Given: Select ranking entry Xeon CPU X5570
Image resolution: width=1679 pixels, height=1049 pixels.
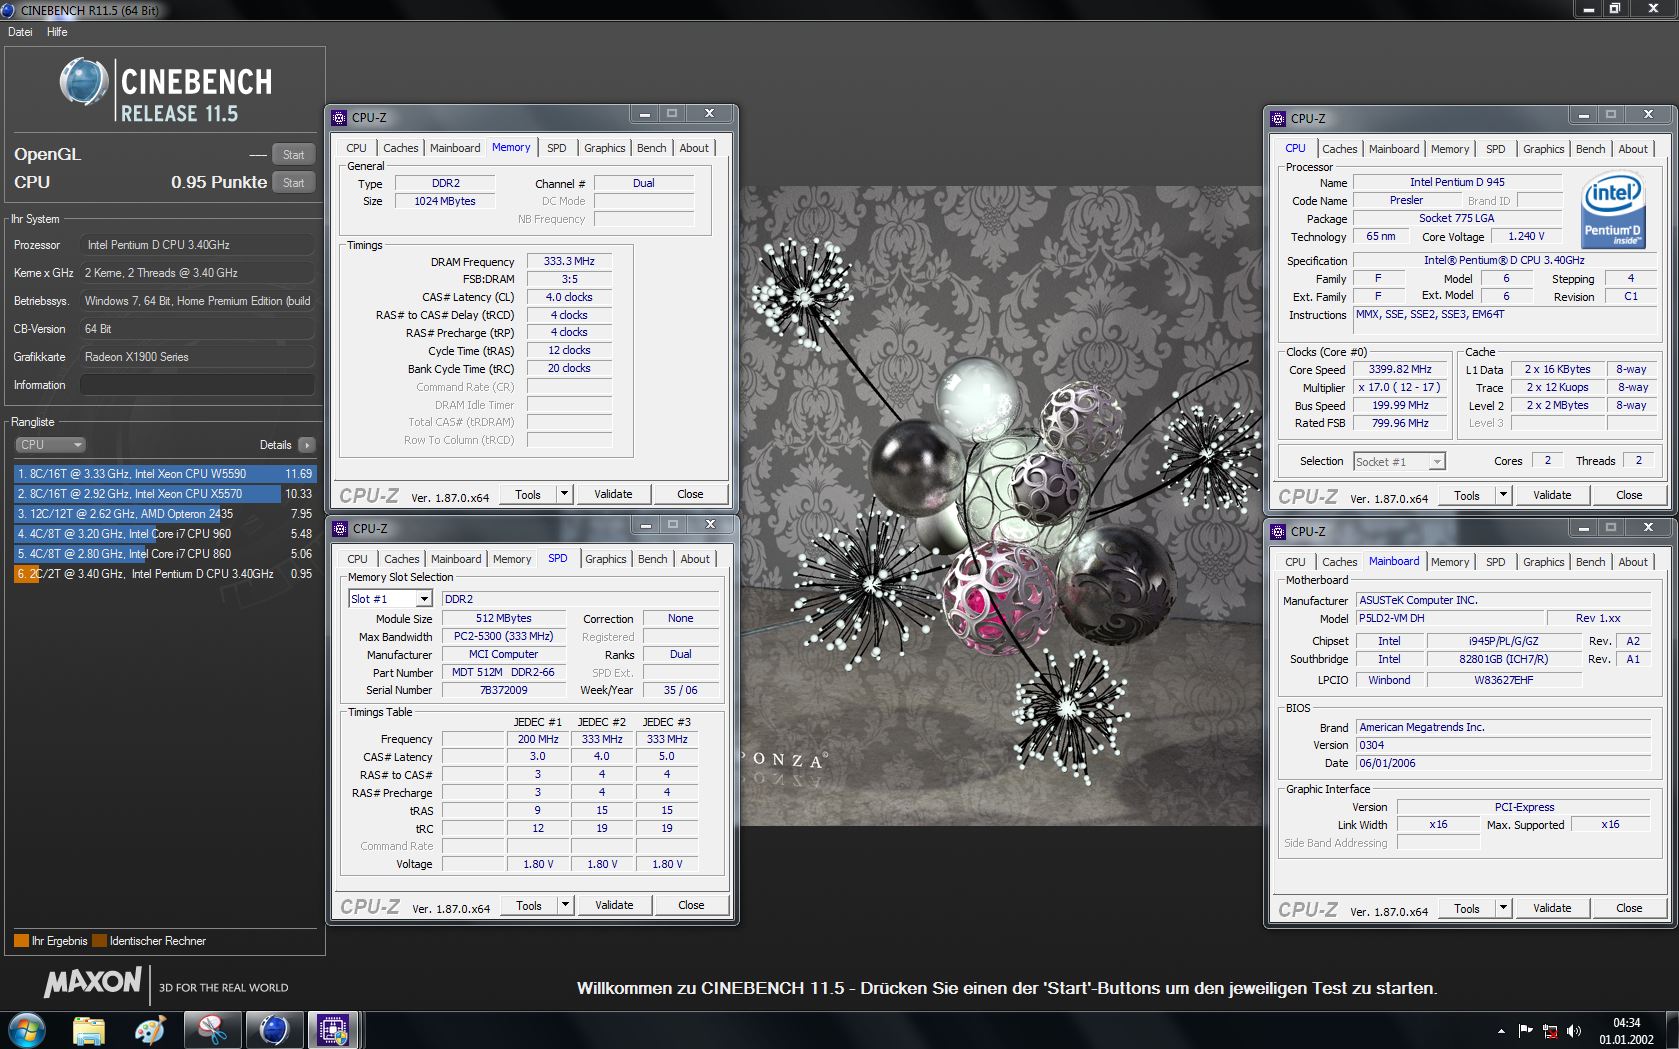Looking at the screenshot, I should (164, 494).
